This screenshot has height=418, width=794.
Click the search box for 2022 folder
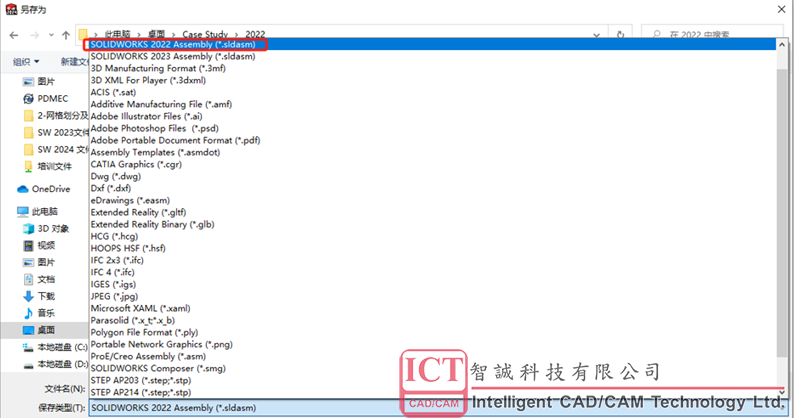(x=712, y=34)
